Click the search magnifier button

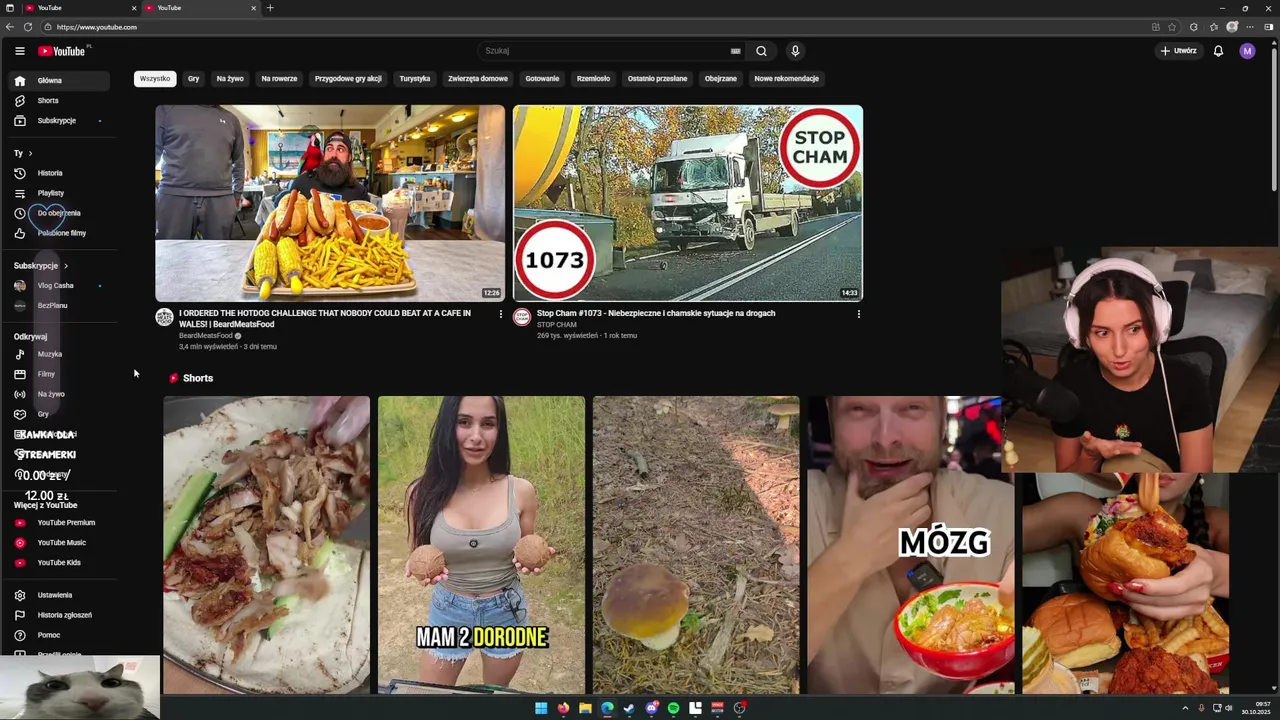pos(761,51)
